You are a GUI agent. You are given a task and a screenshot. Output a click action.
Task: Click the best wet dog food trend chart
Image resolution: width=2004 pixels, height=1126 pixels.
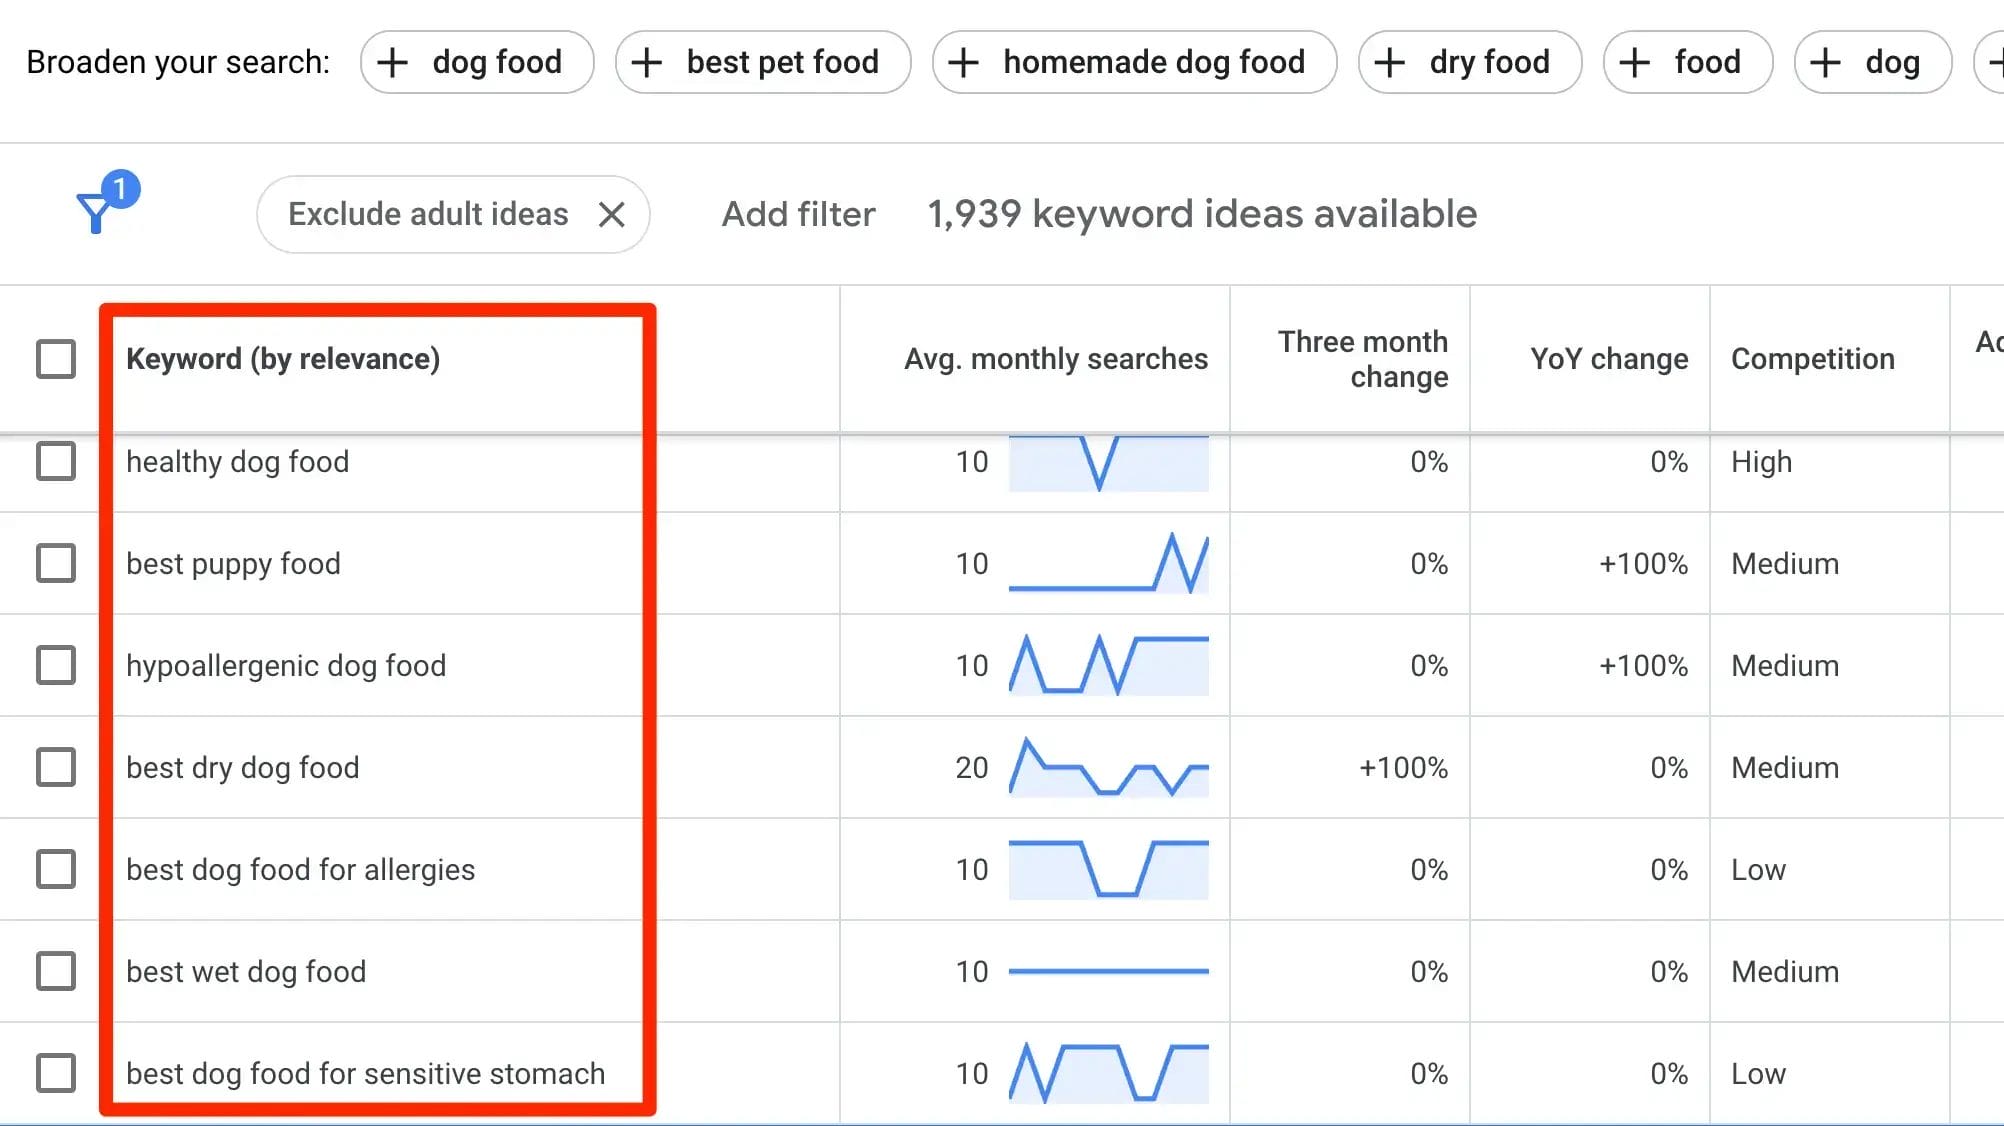point(1108,971)
